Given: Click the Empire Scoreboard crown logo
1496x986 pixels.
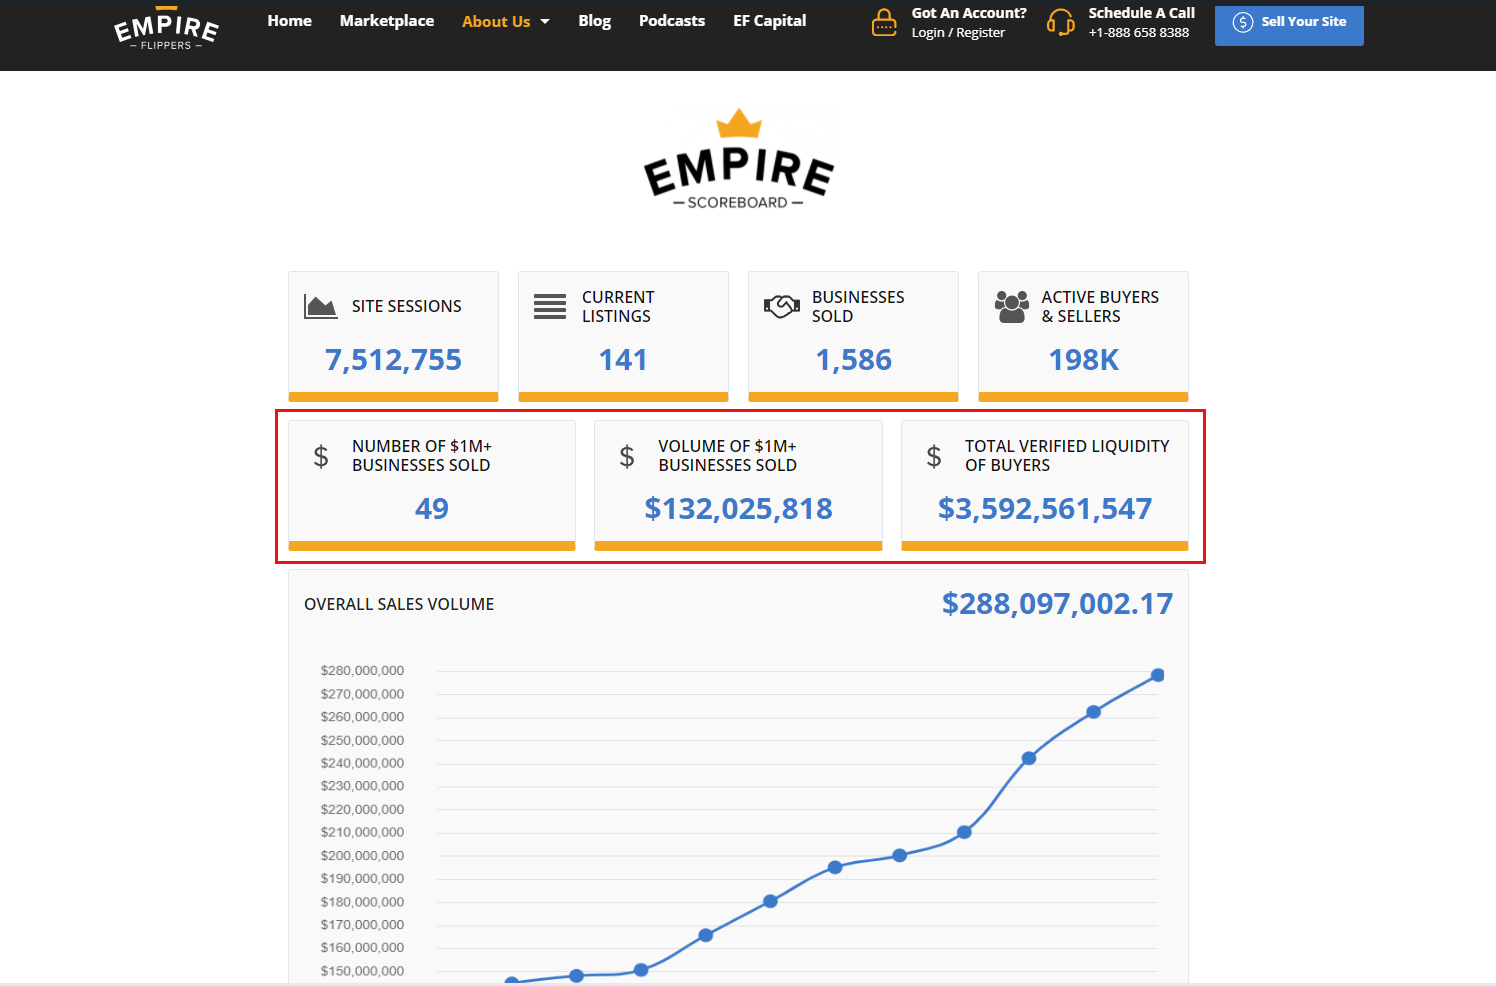Looking at the screenshot, I should tap(739, 158).
